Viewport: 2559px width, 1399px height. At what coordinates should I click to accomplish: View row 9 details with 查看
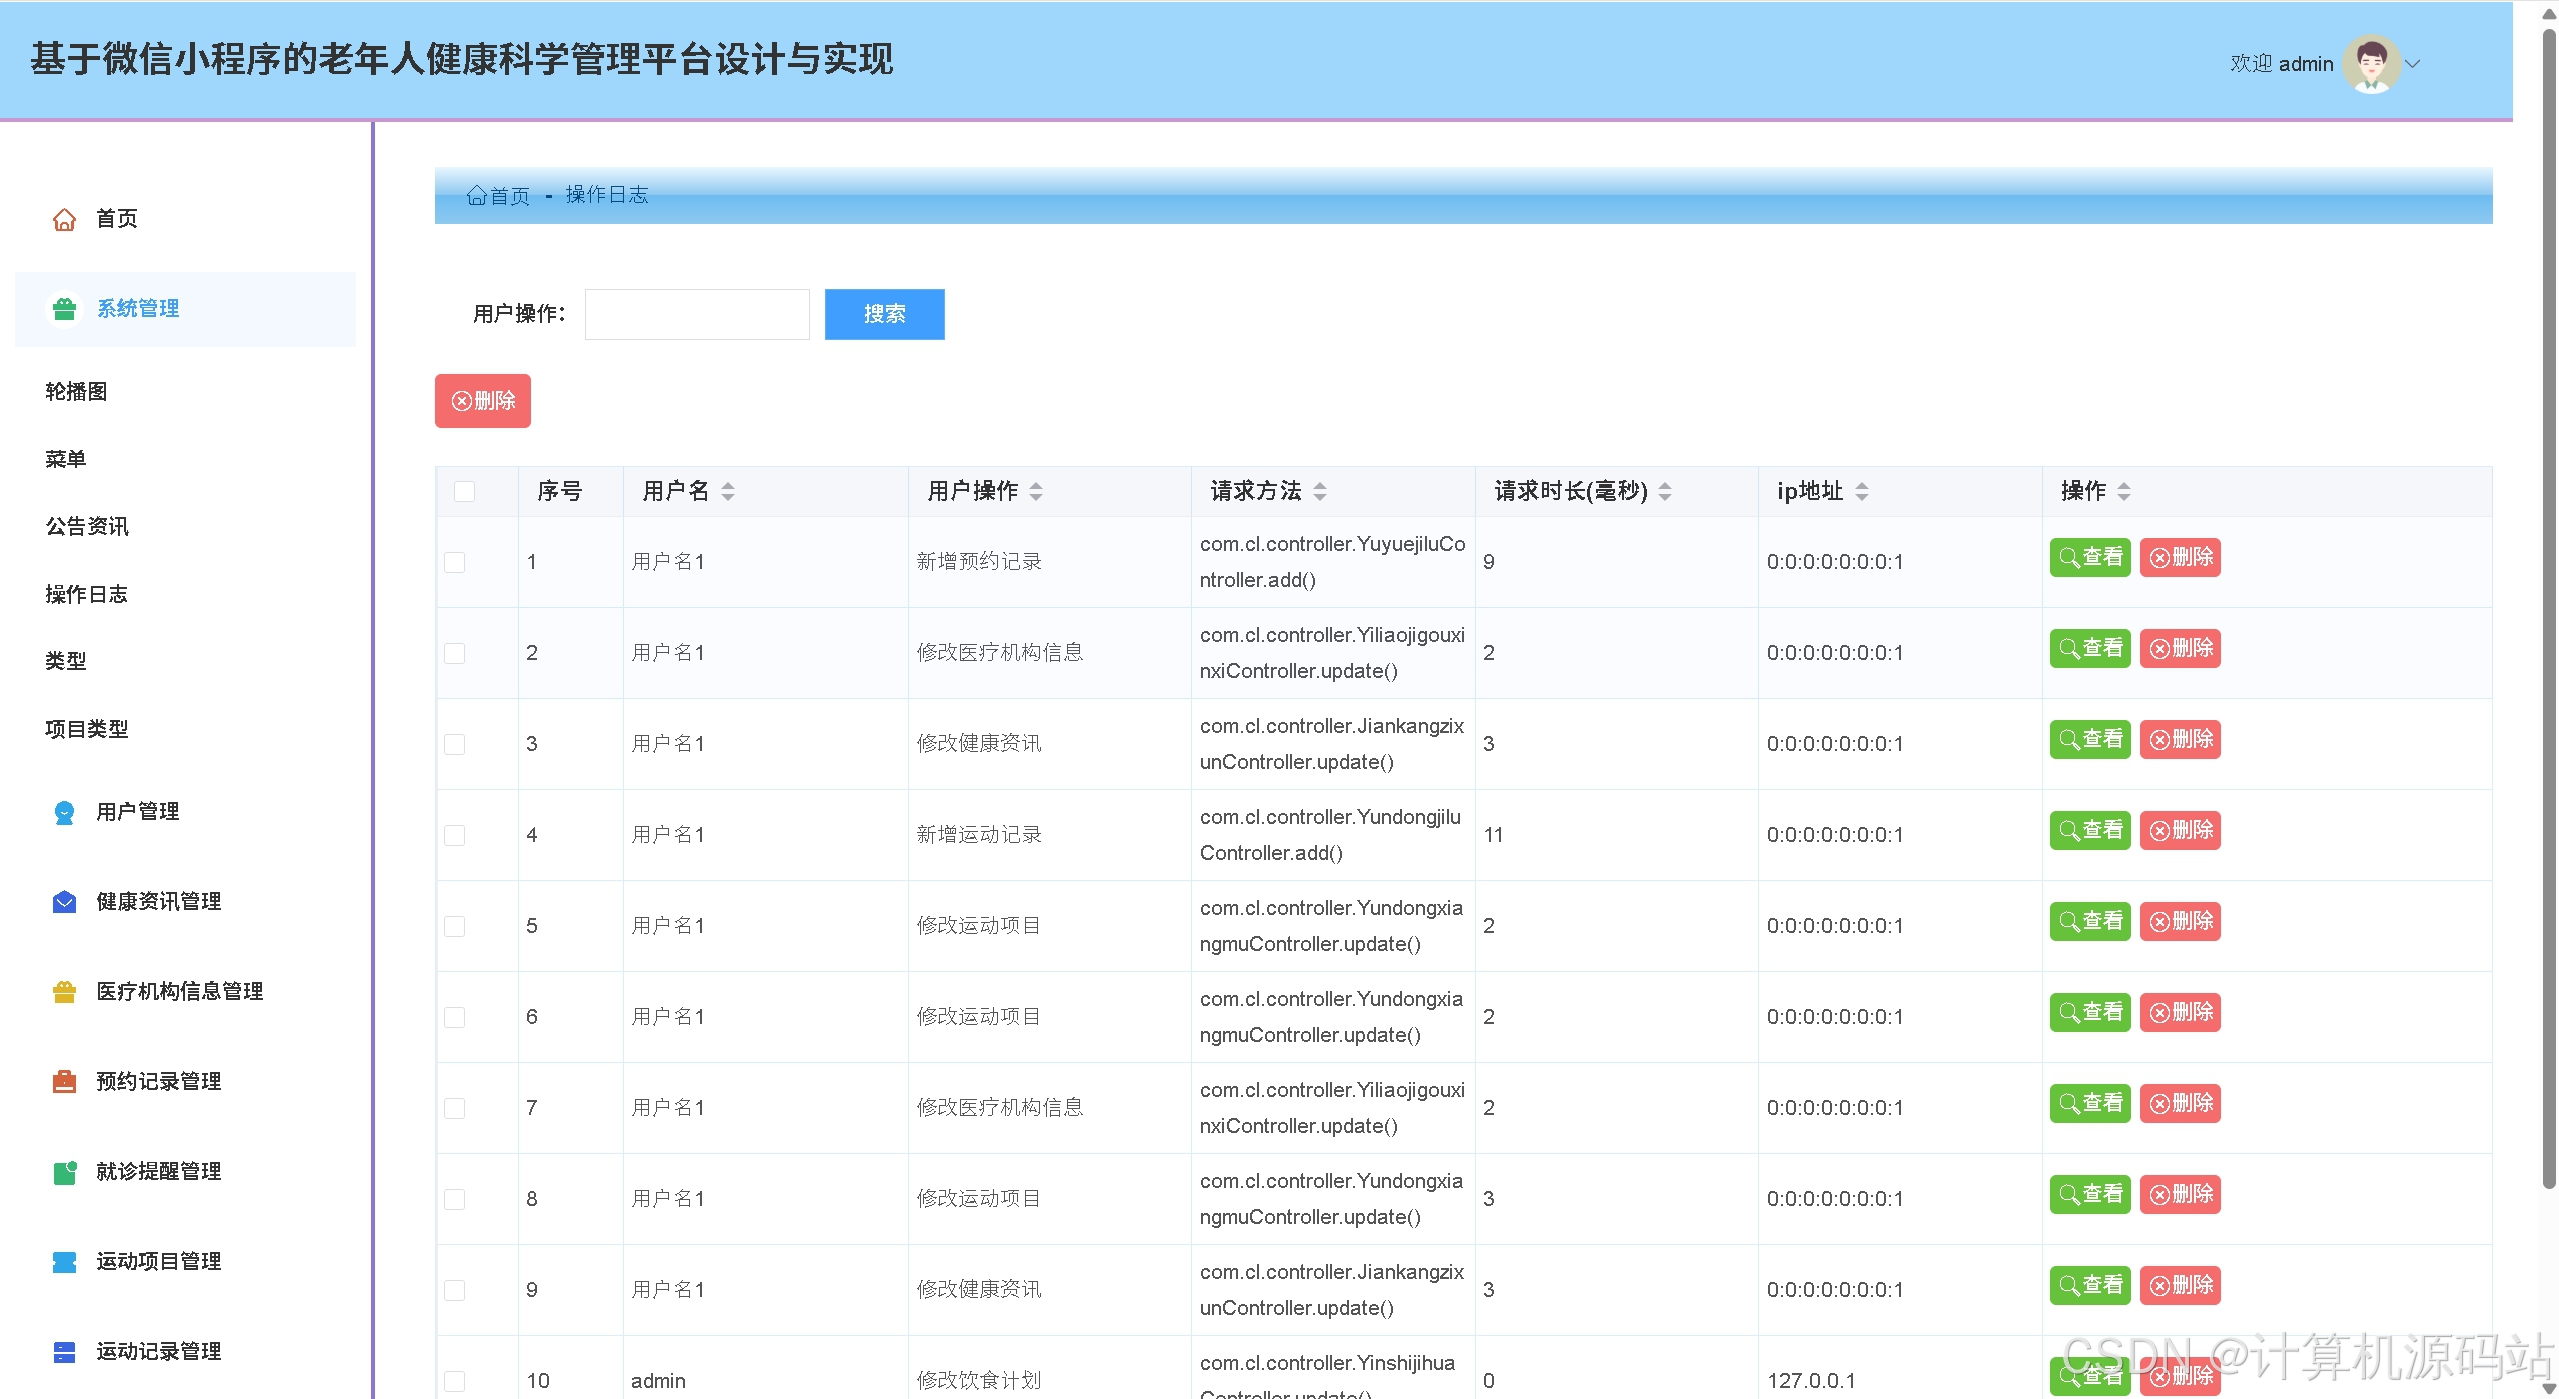tap(2090, 1285)
